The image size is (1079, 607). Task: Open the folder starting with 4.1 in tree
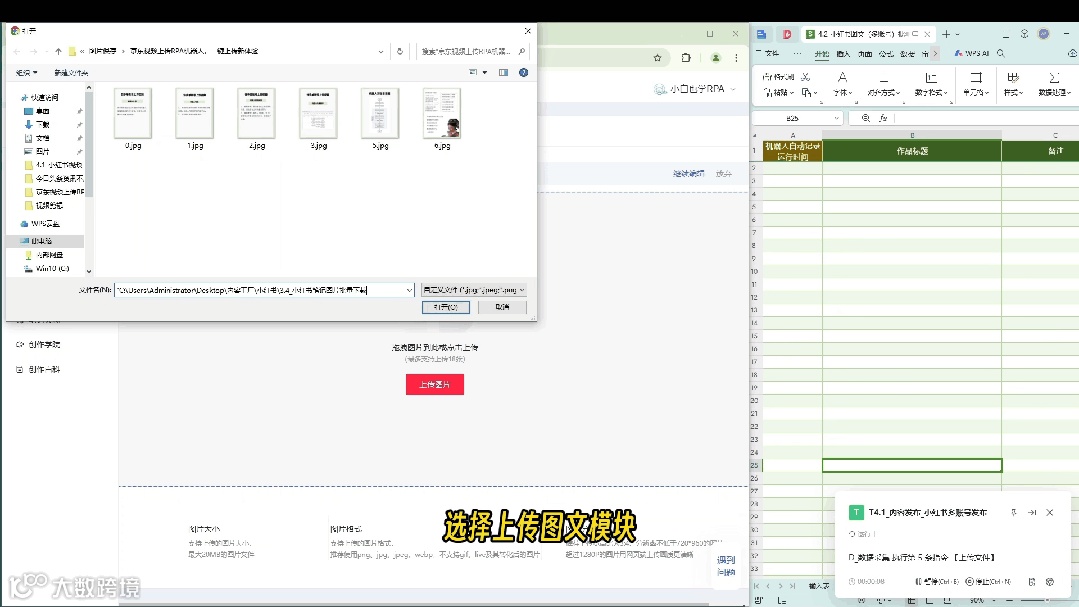(54, 165)
